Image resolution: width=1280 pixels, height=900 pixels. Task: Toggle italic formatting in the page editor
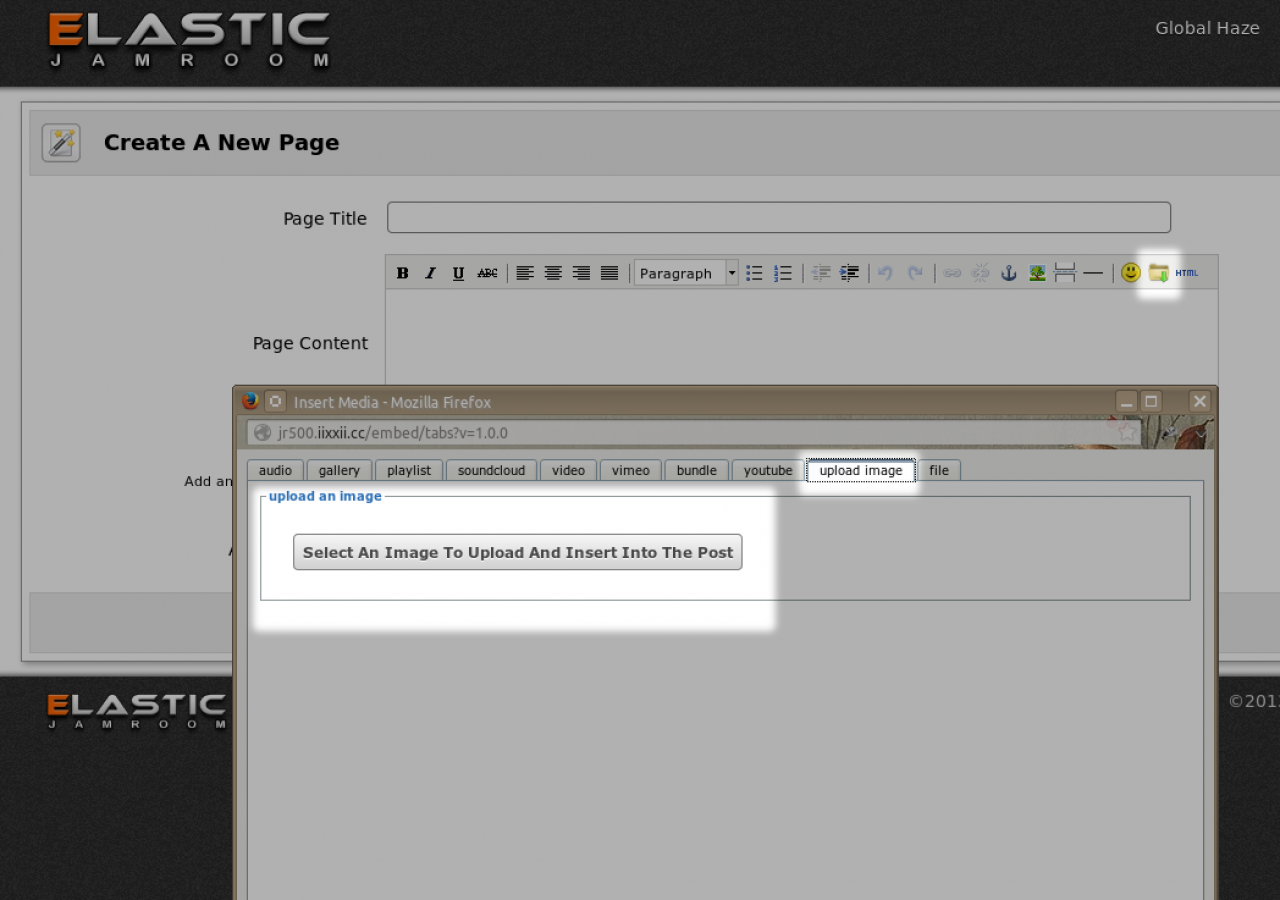[x=430, y=273]
